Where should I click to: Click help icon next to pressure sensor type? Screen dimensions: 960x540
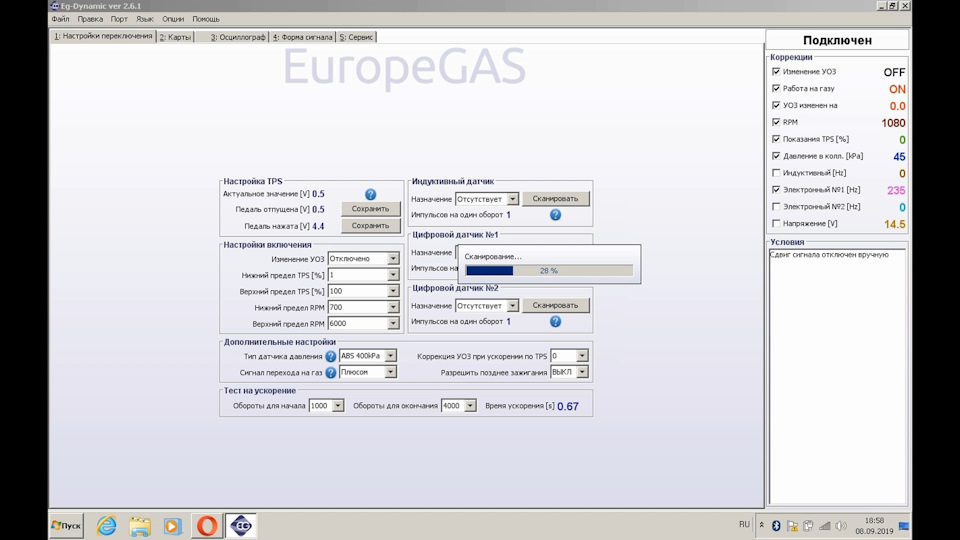tap(331, 356)
